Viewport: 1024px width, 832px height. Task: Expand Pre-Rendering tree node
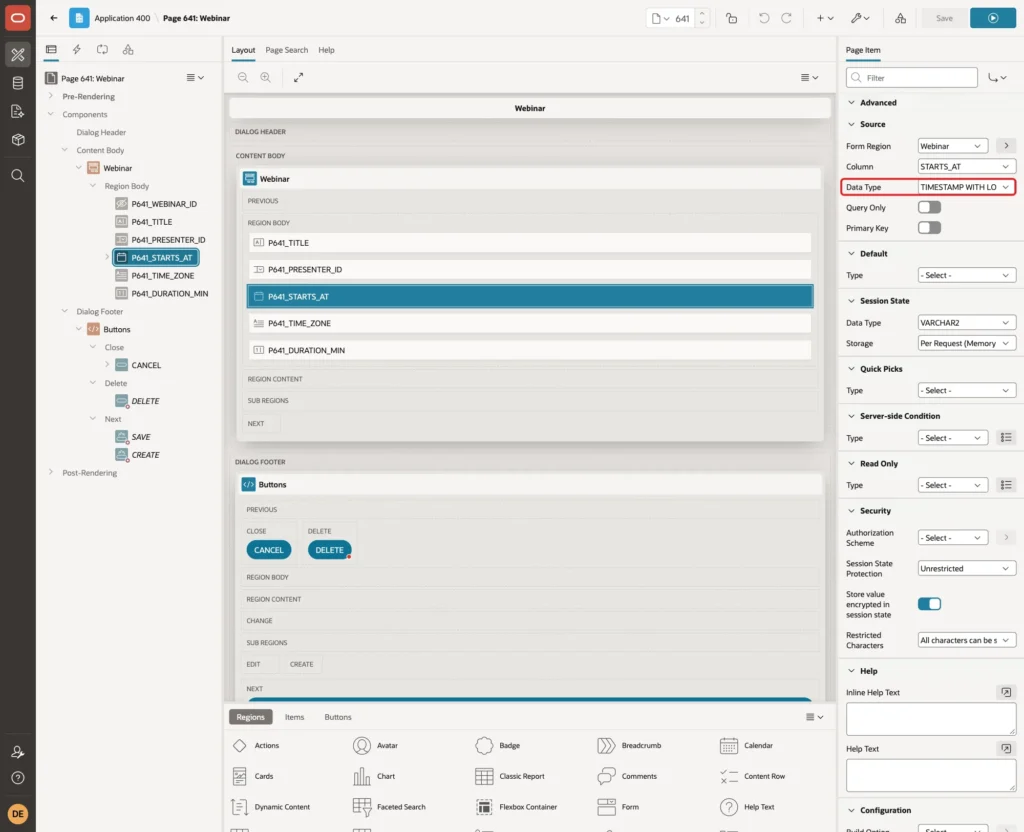(x=50, y=96)
